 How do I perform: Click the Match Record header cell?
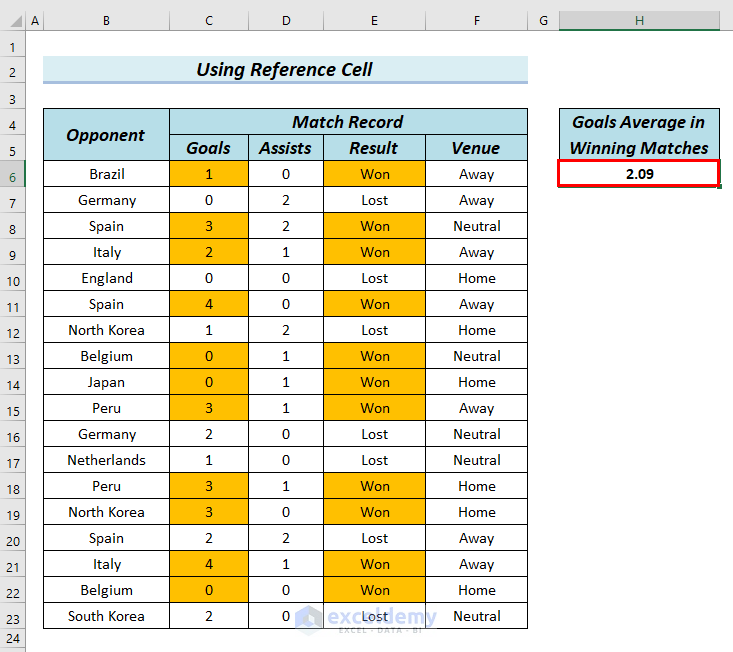pos(348,122)
